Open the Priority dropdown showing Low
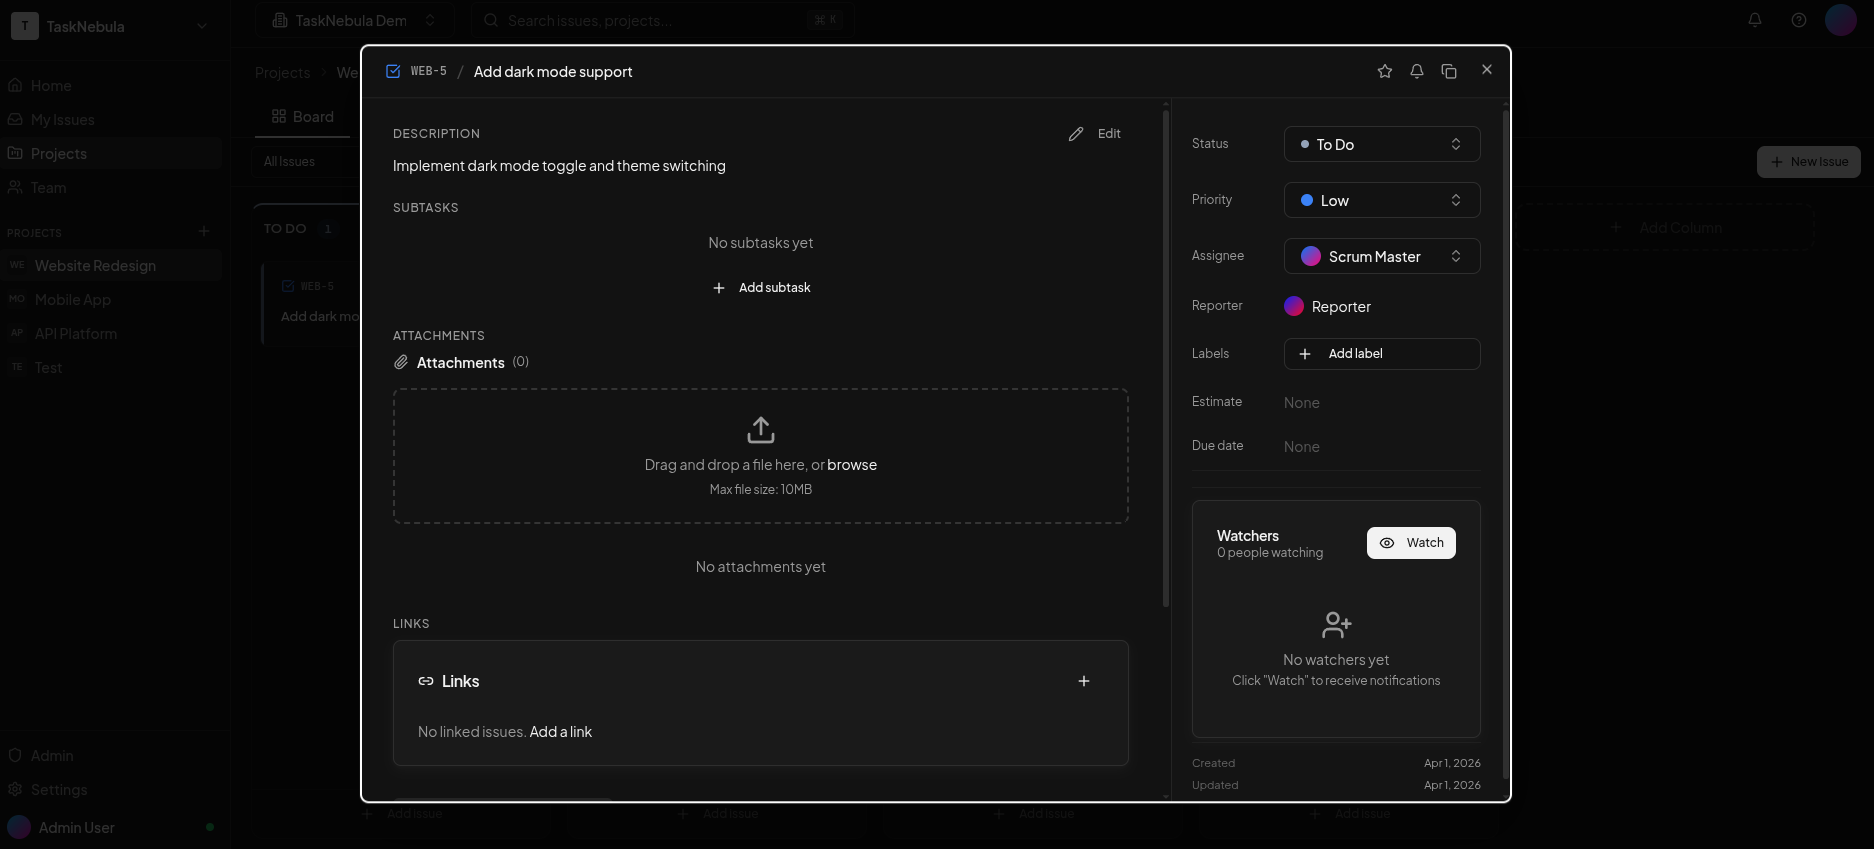The image size is (1874, 849). (x=1382, y=200)
